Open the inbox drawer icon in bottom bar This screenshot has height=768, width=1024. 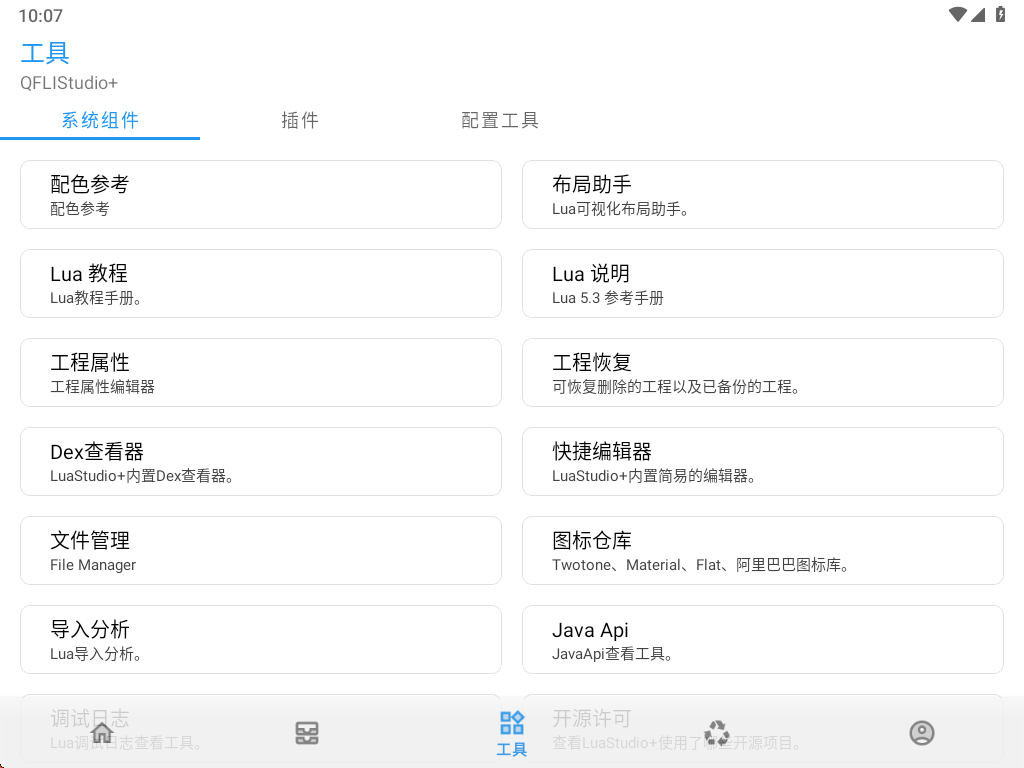[x=307, y=733]
